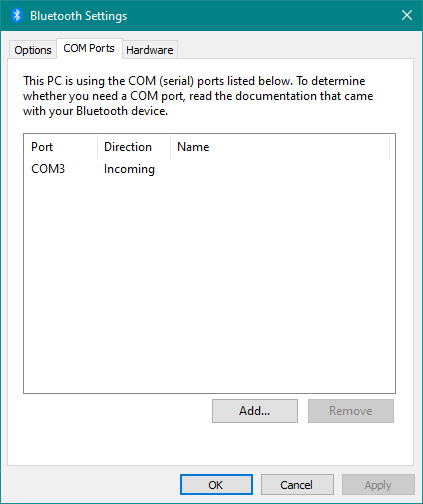Click the Name column header
Viewport: 423px width, 504px height.
click(x=280, y=147)
